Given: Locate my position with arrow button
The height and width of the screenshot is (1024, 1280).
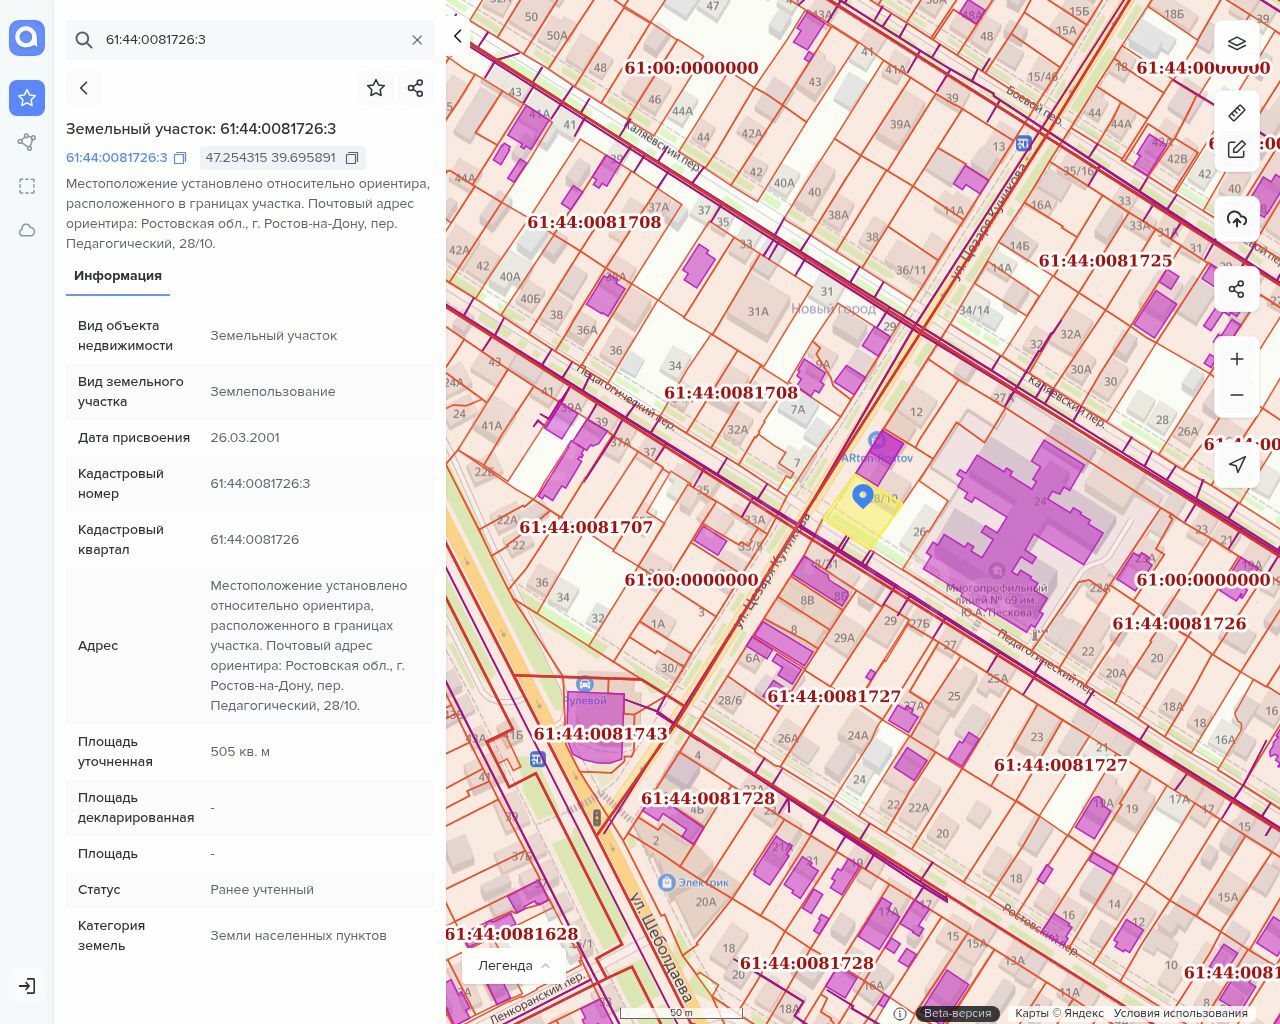Looking at the screenshot, I should (1237, 464).
